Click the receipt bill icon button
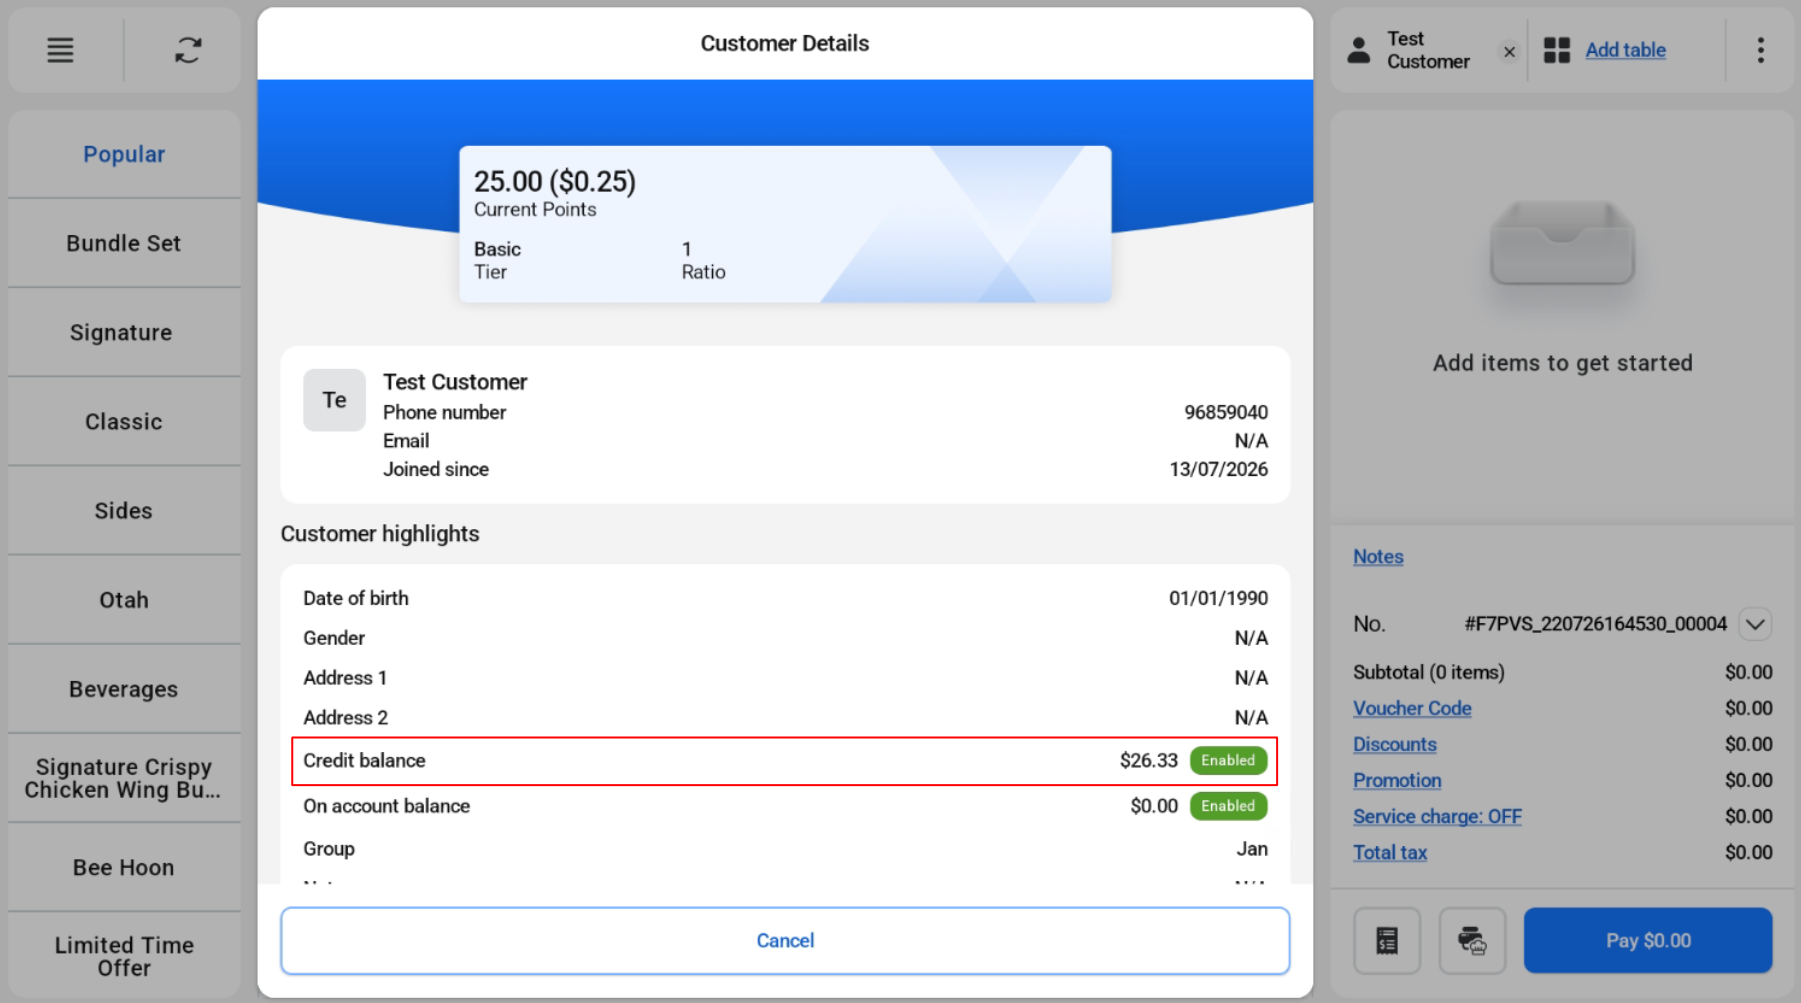Screen dimensions: 1801x1003 pyautogui.click(x=1386, y=940)
